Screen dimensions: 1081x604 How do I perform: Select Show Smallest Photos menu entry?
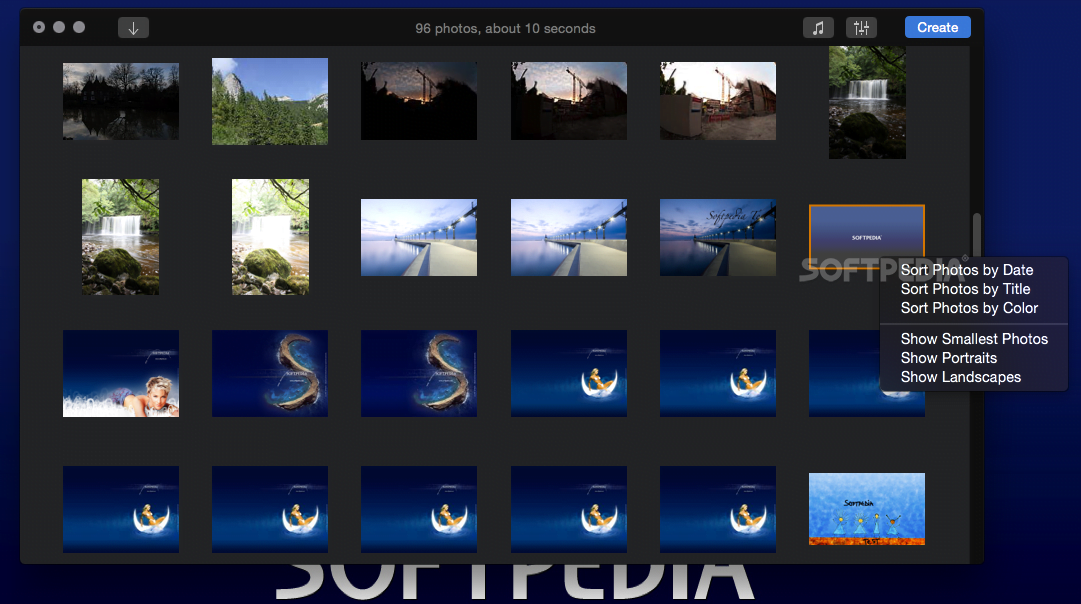coord(974,339)
